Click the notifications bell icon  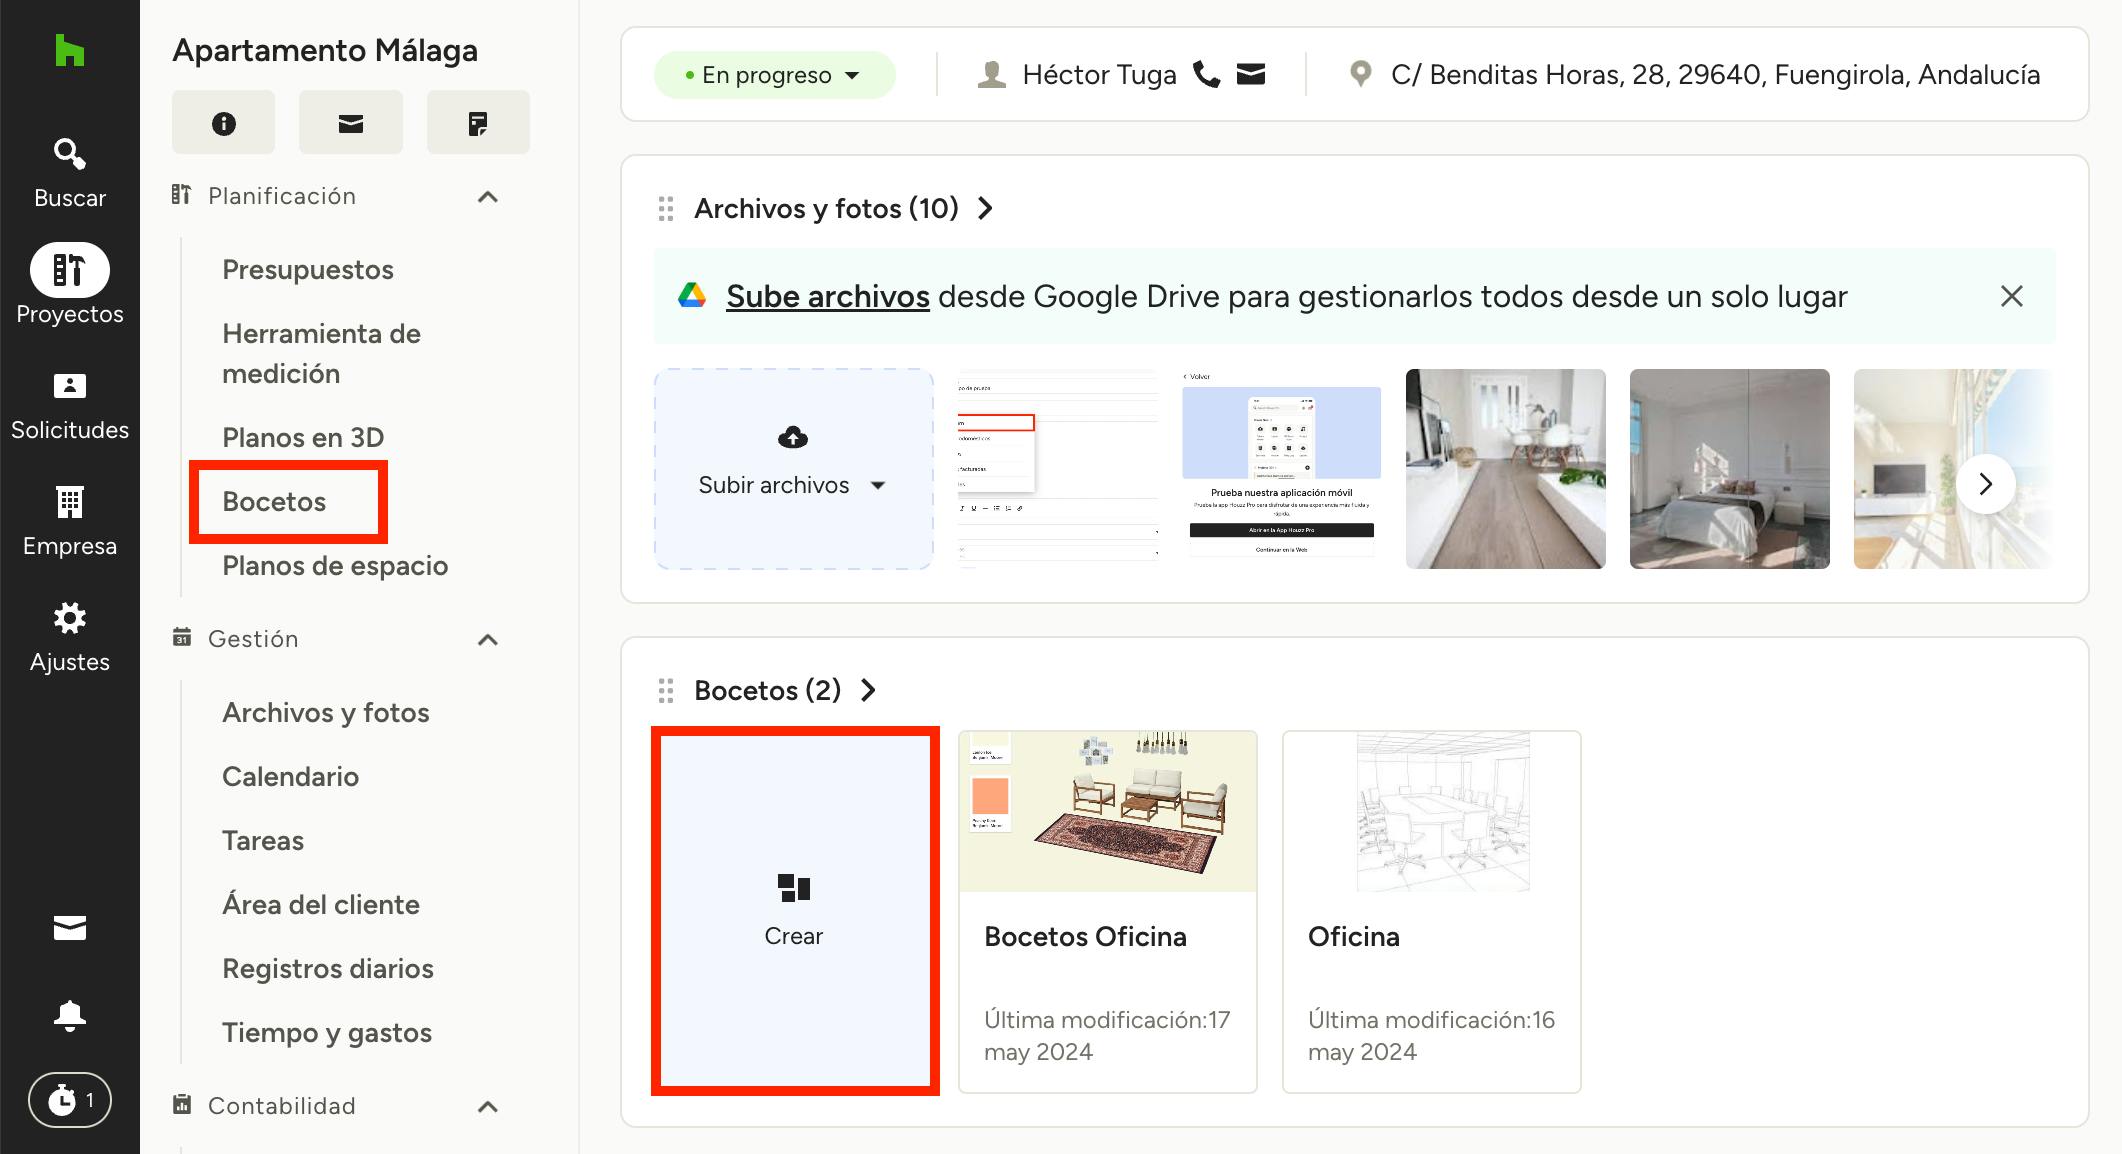pos(69,1015)
